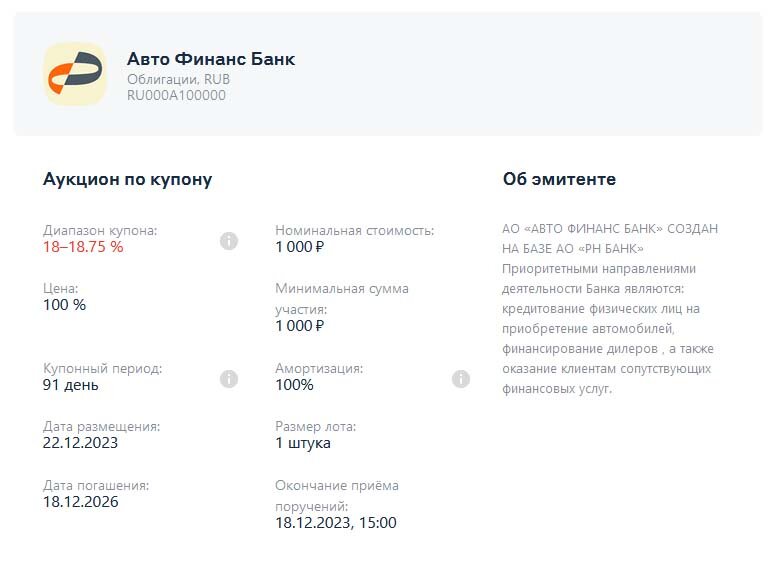The height and width of the screenshot is (565, 772).
Task: Click the Дата погашения label
Action: click(x=96, y=485)
